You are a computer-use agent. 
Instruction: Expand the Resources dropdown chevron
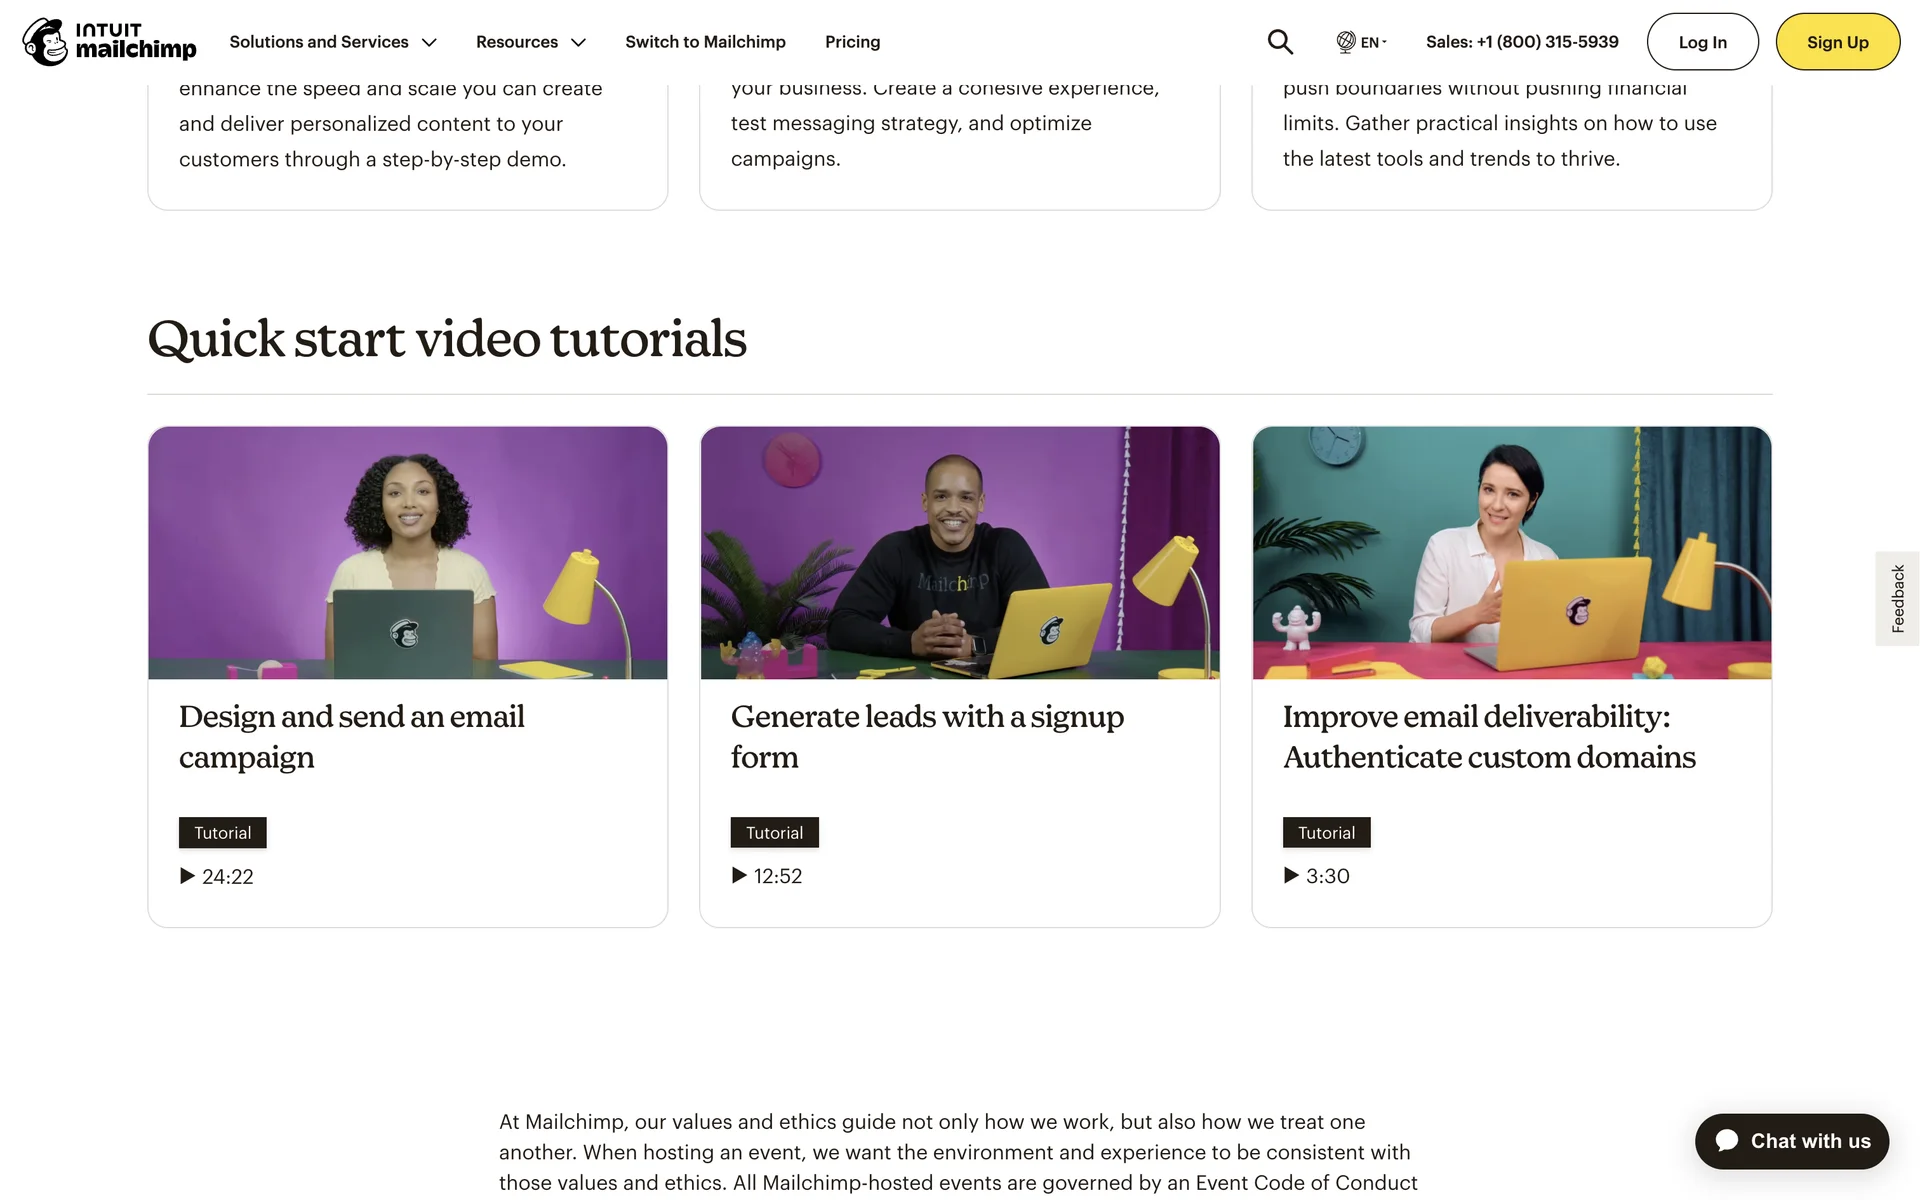578,42
